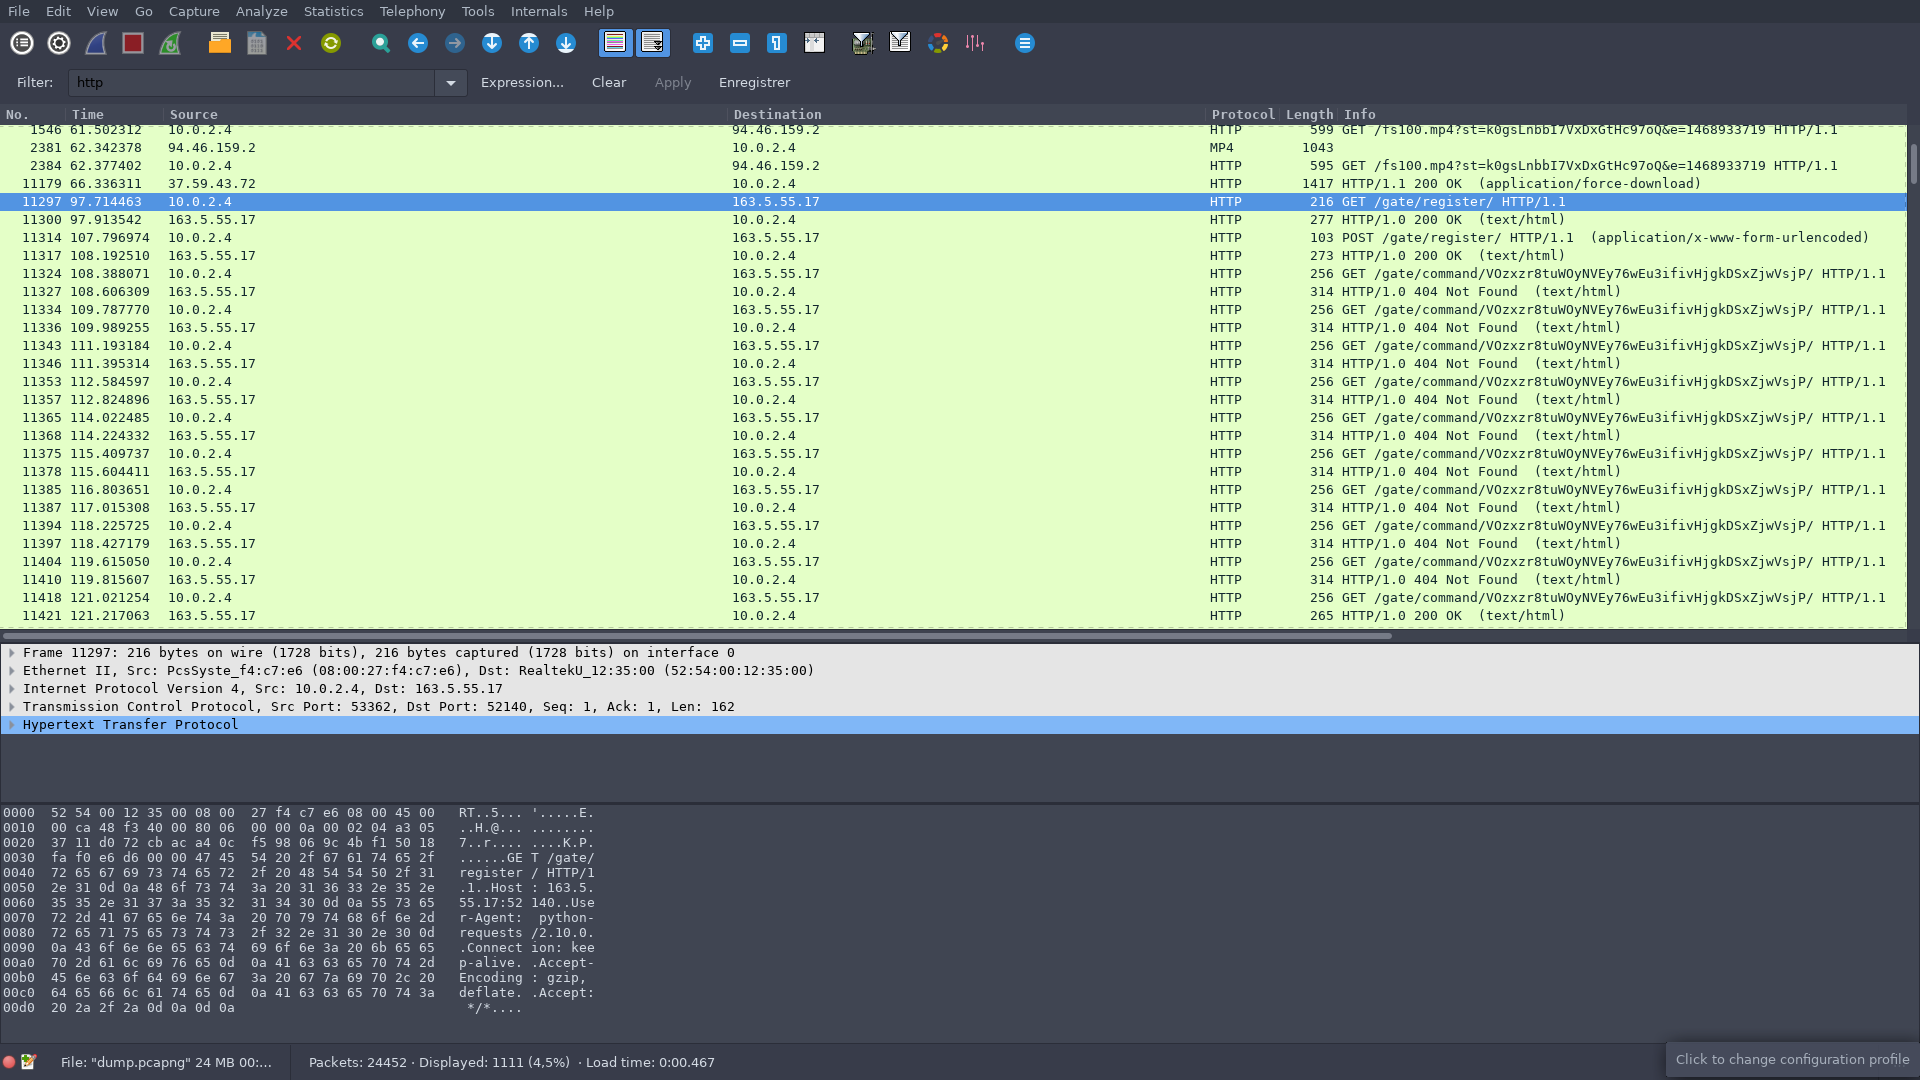Viewport: 1920px width, 1080px height.
Task: Sort by the Length column header
Action: click(1309, 114)
